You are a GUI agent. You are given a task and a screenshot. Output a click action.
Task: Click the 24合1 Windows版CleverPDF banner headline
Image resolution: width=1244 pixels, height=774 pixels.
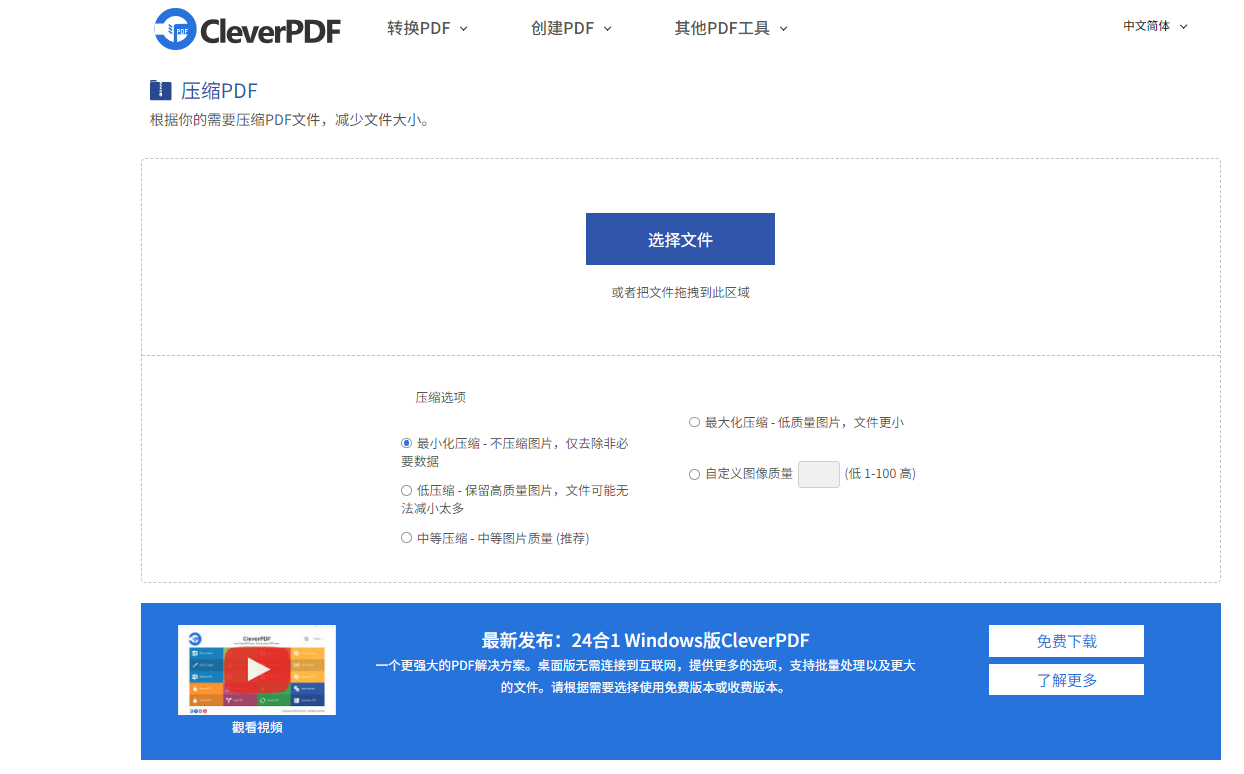click(645, 641)
